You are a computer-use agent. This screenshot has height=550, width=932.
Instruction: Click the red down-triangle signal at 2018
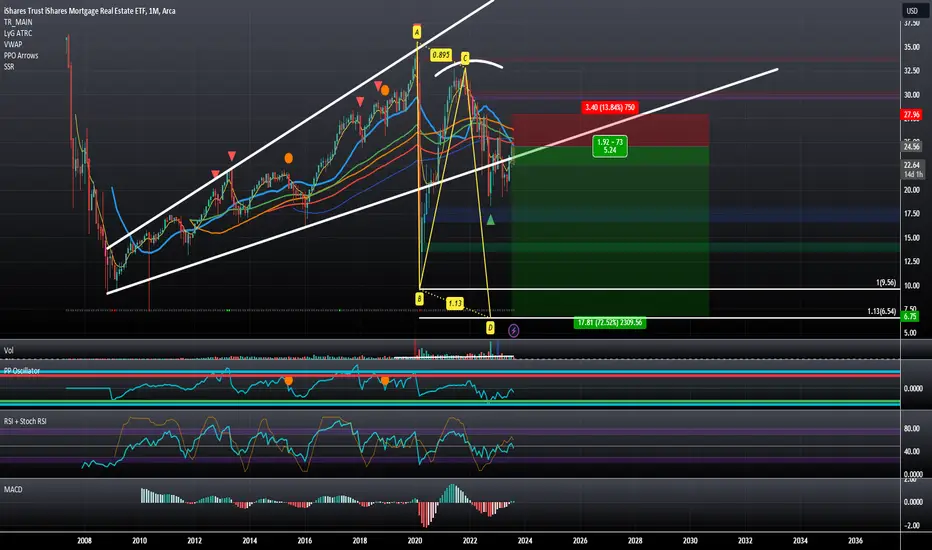point(360,102)
